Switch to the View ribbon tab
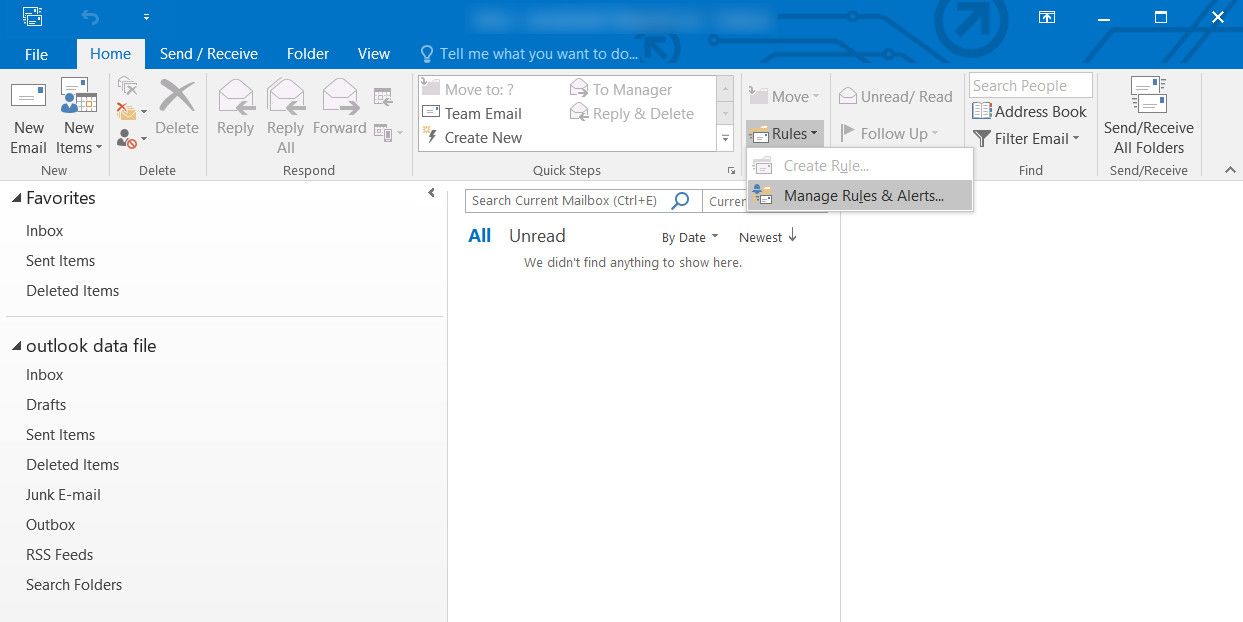Viewport: 1243px width, 622px height. click(x=373, y=54)
